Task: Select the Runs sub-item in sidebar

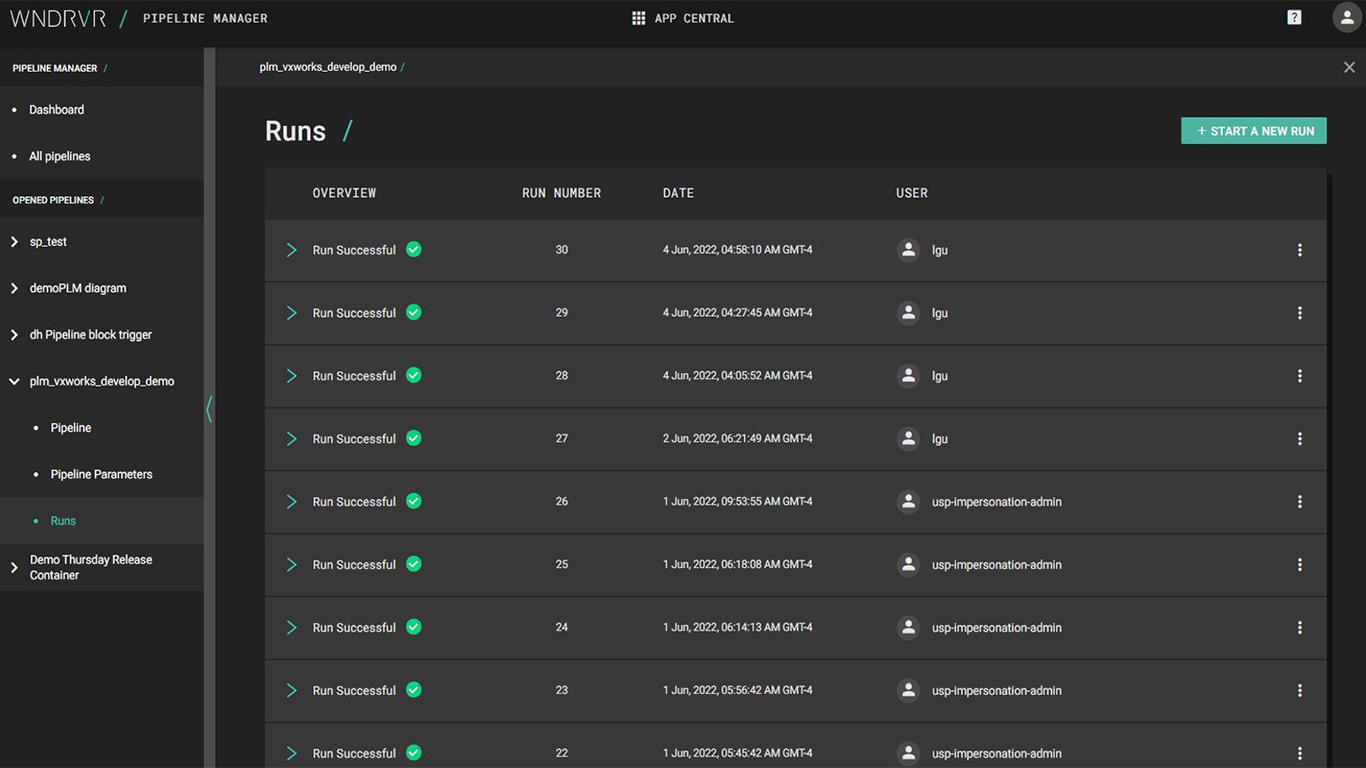Action: [x=63, y=521]
